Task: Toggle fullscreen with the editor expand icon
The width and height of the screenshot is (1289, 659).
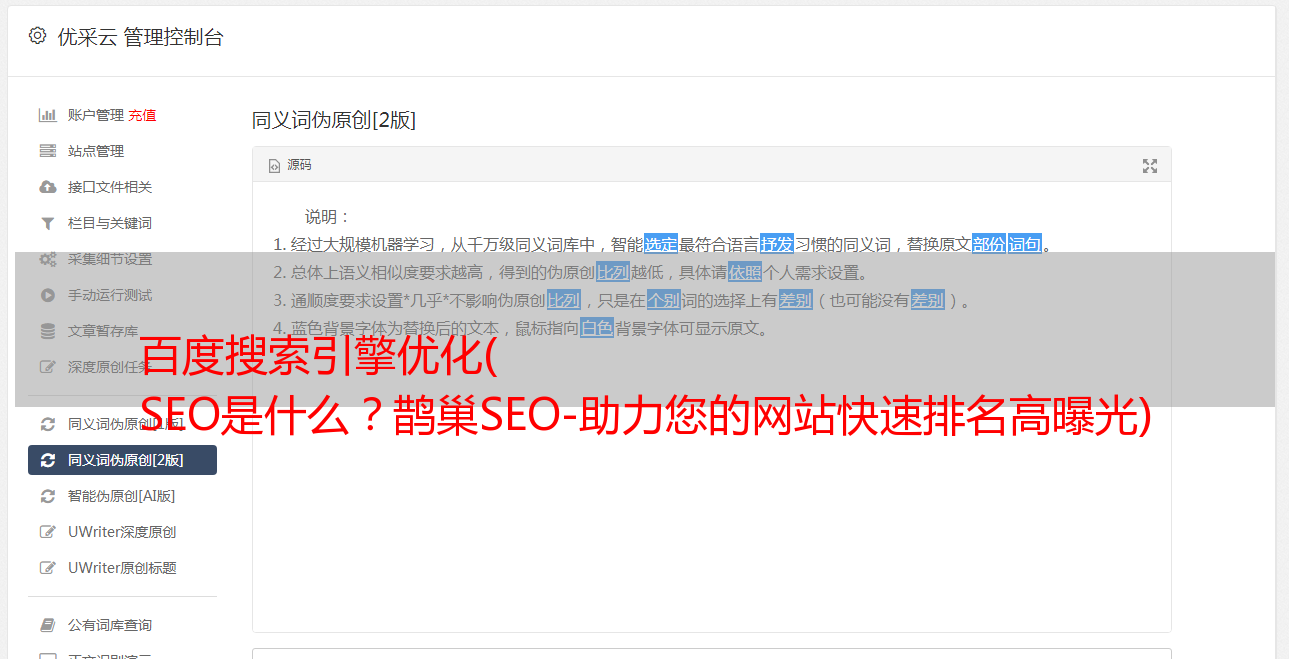Action: tap(1150, 166)
